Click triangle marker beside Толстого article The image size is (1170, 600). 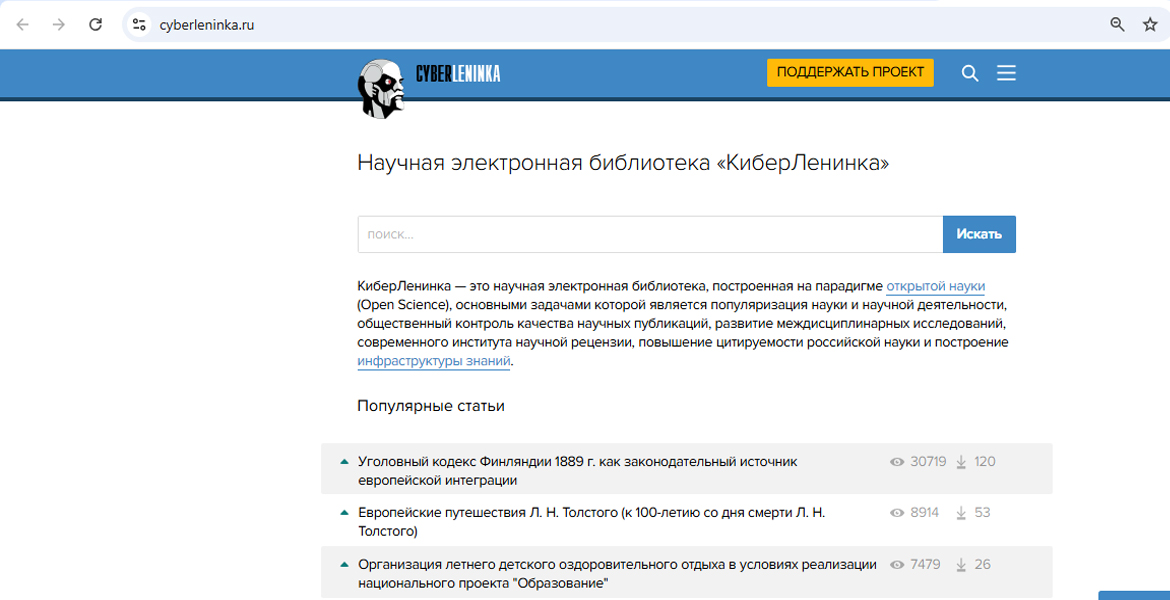344,513
